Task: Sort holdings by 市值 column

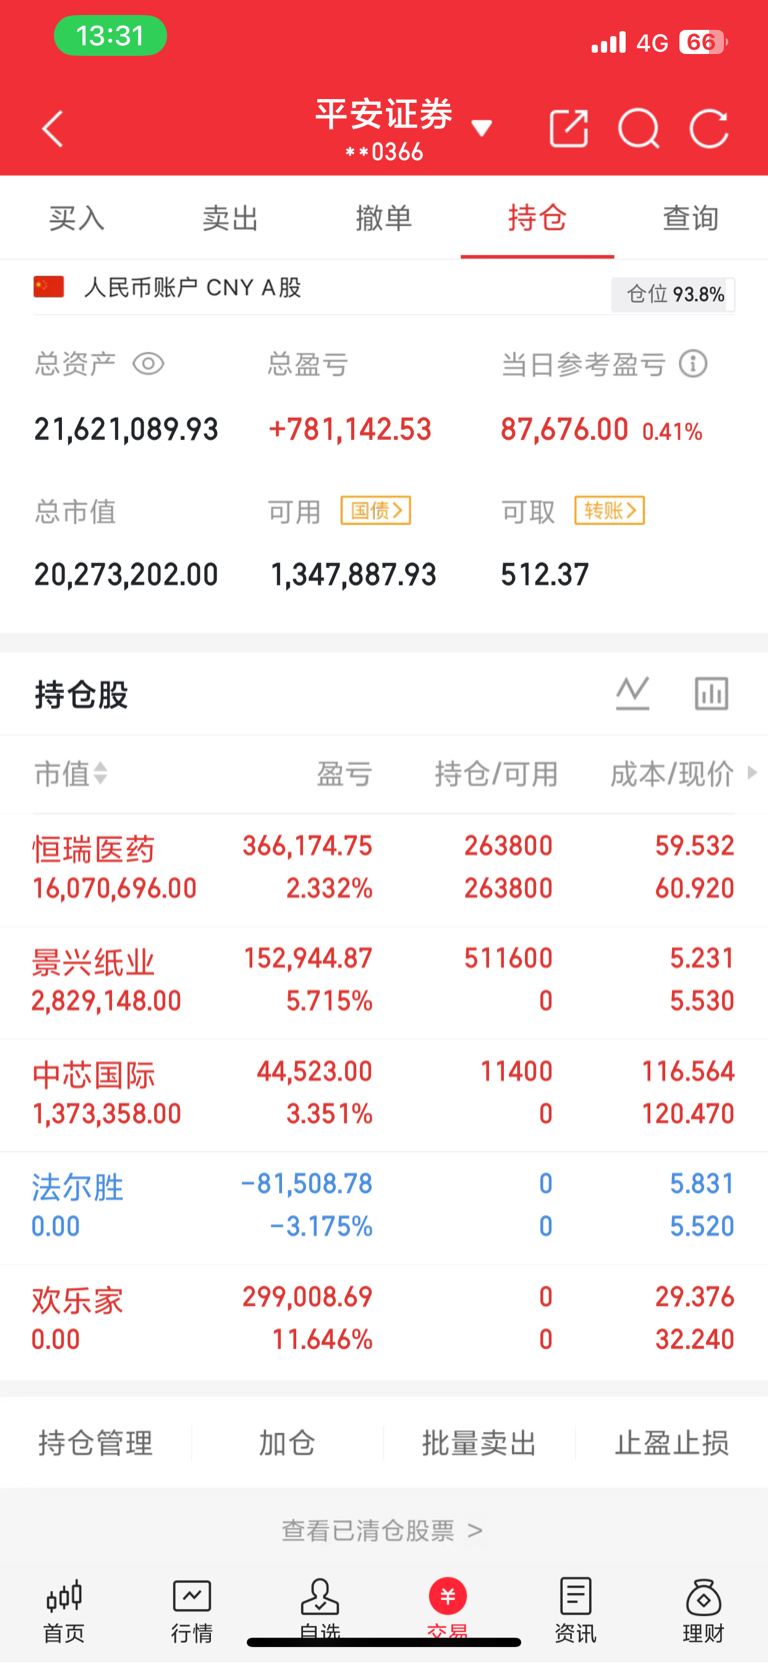Action: coord(70,773)
